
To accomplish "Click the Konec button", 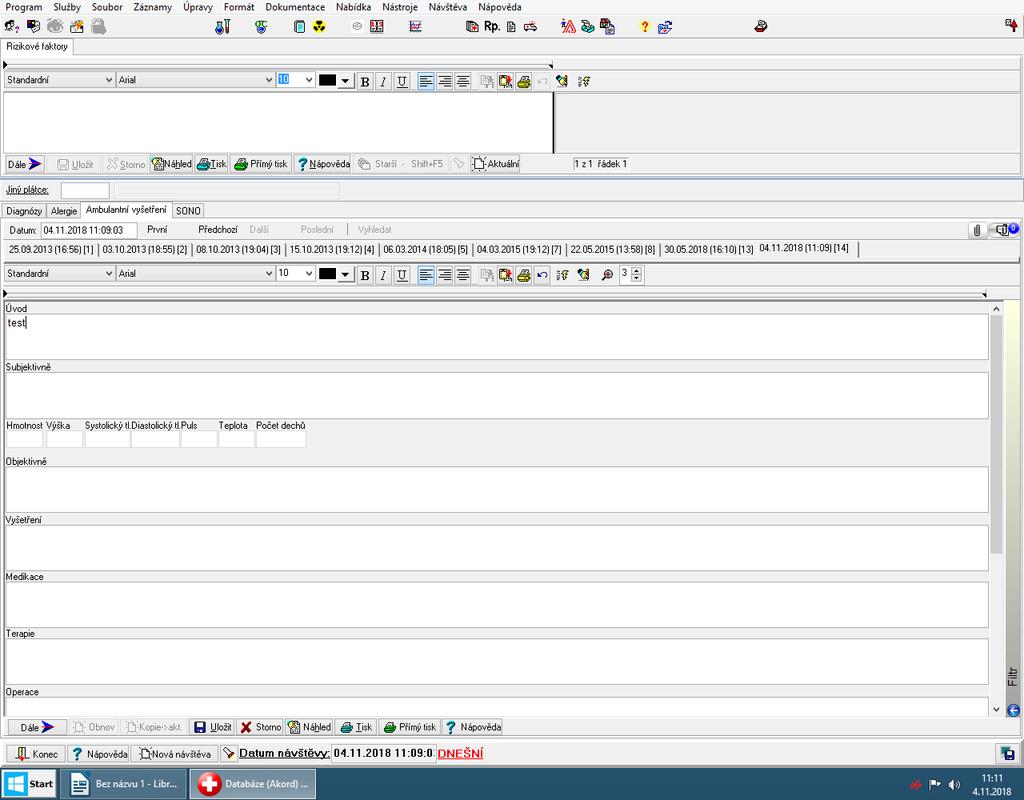I will [37, 754].
